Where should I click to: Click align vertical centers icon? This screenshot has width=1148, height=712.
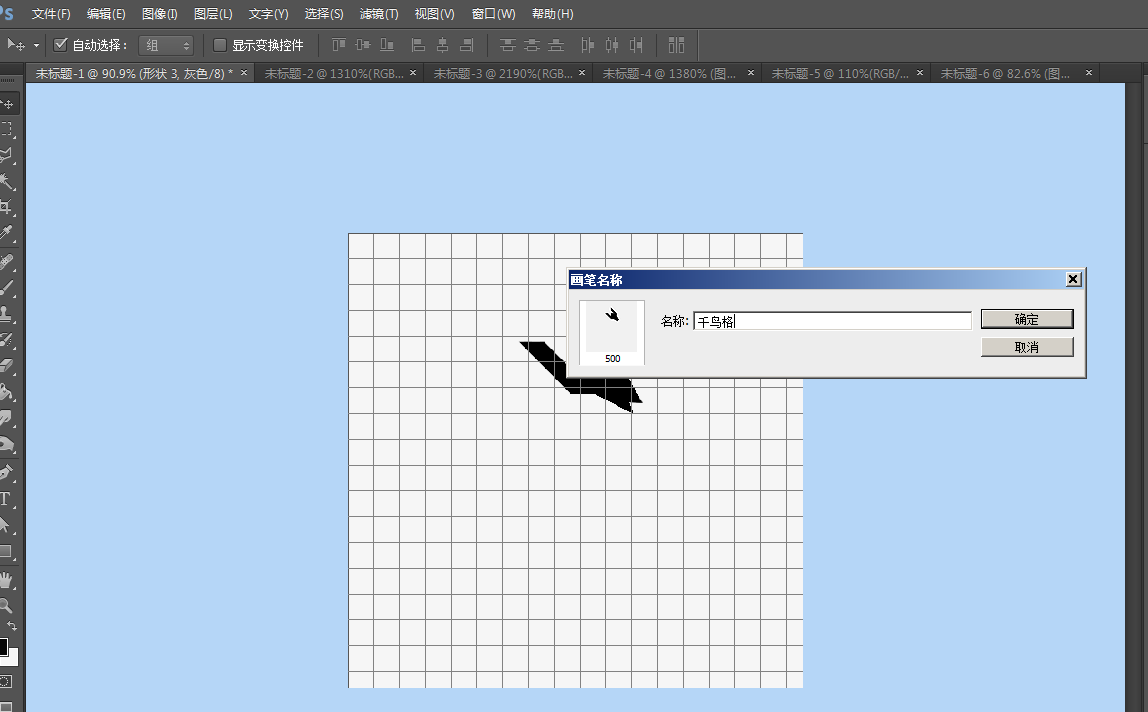[x=362, y=45]
